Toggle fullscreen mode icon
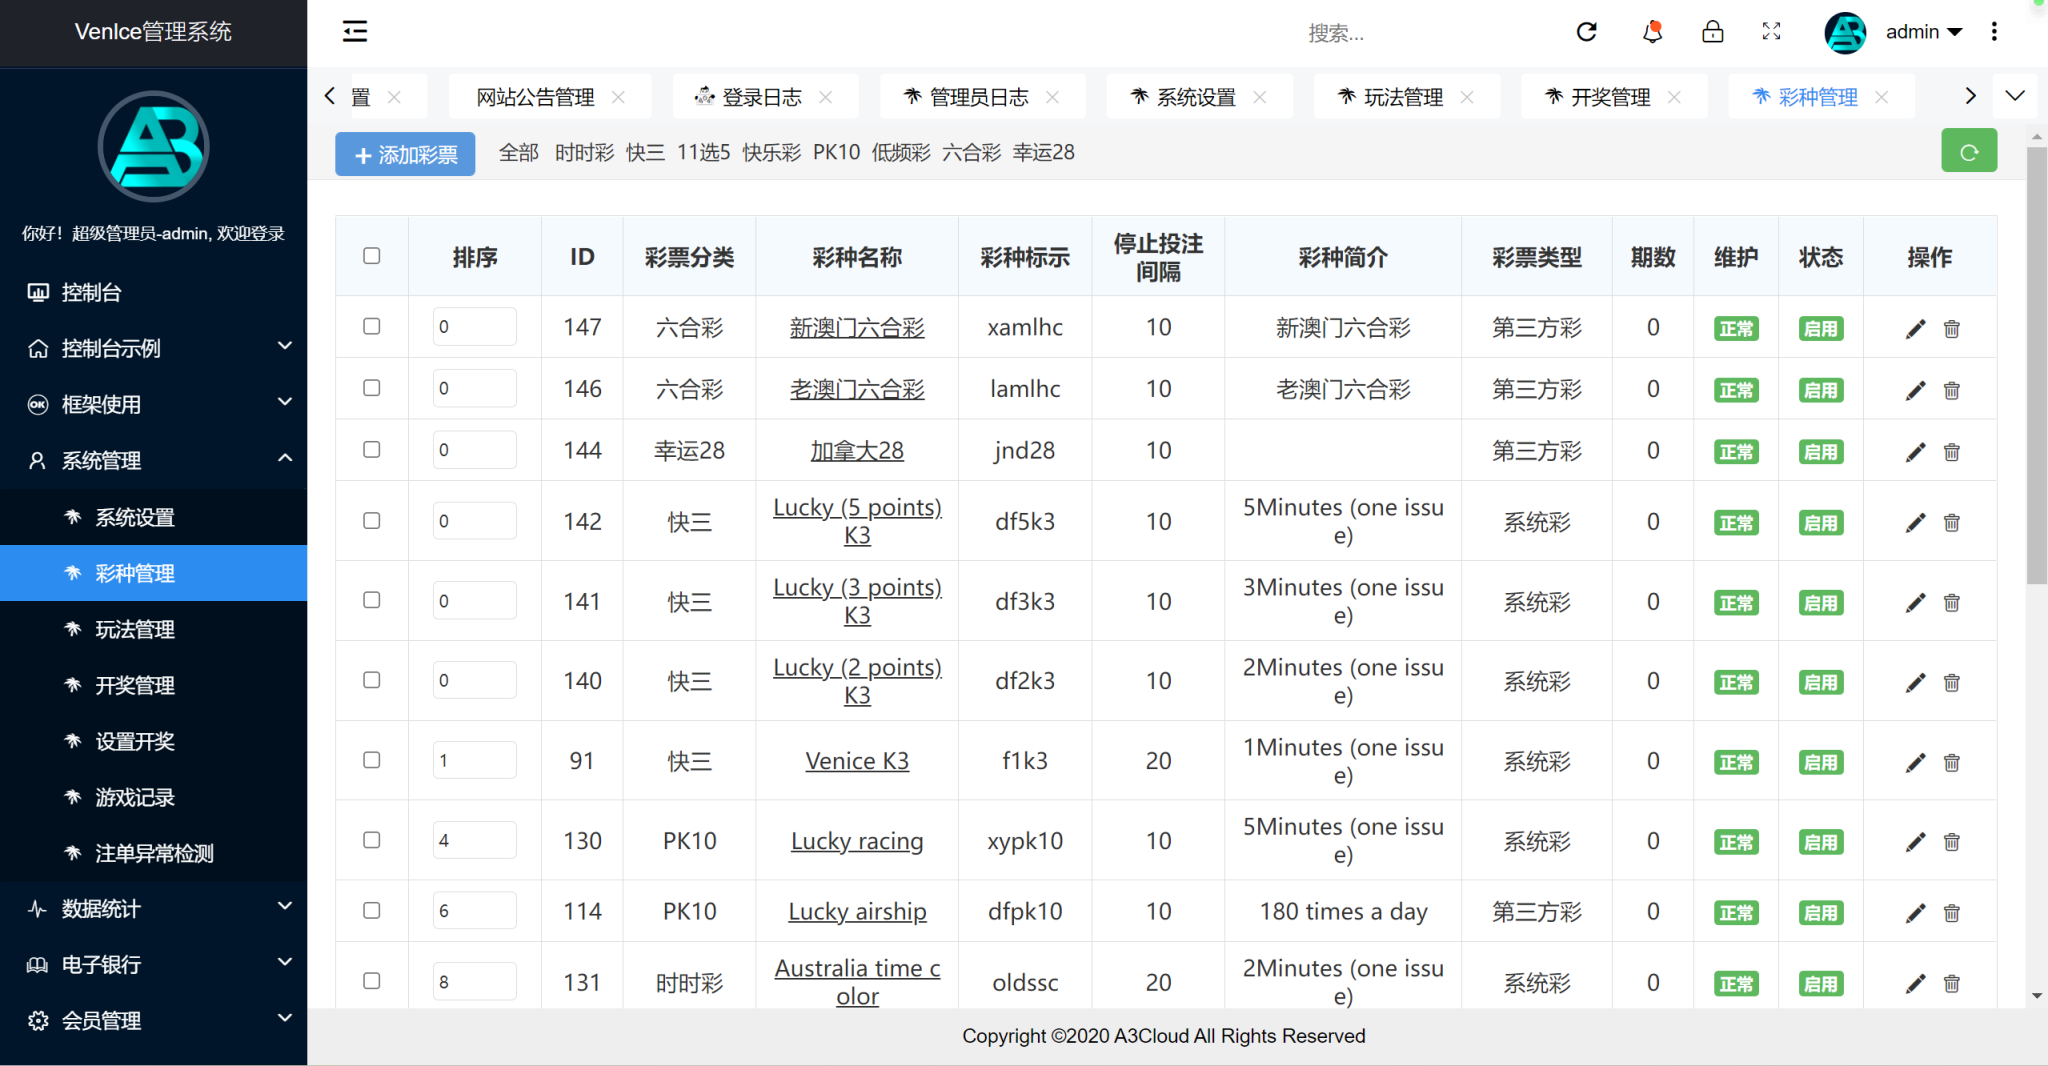Screen dimensions: 2048x1066 (x=1771, y=32)
